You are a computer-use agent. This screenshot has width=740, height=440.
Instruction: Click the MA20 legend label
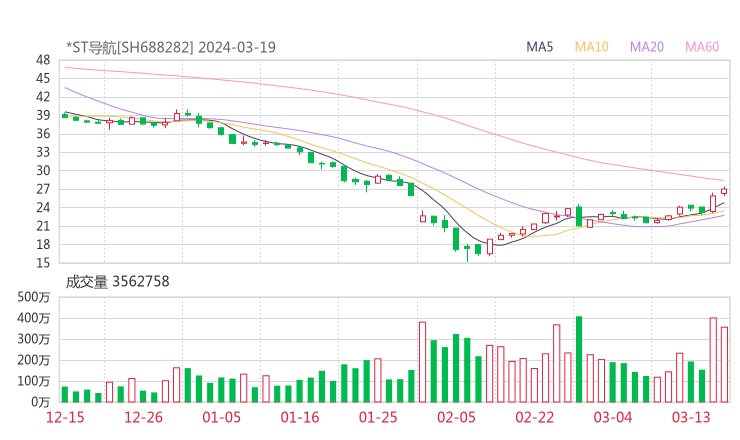(x=647, y=47)
